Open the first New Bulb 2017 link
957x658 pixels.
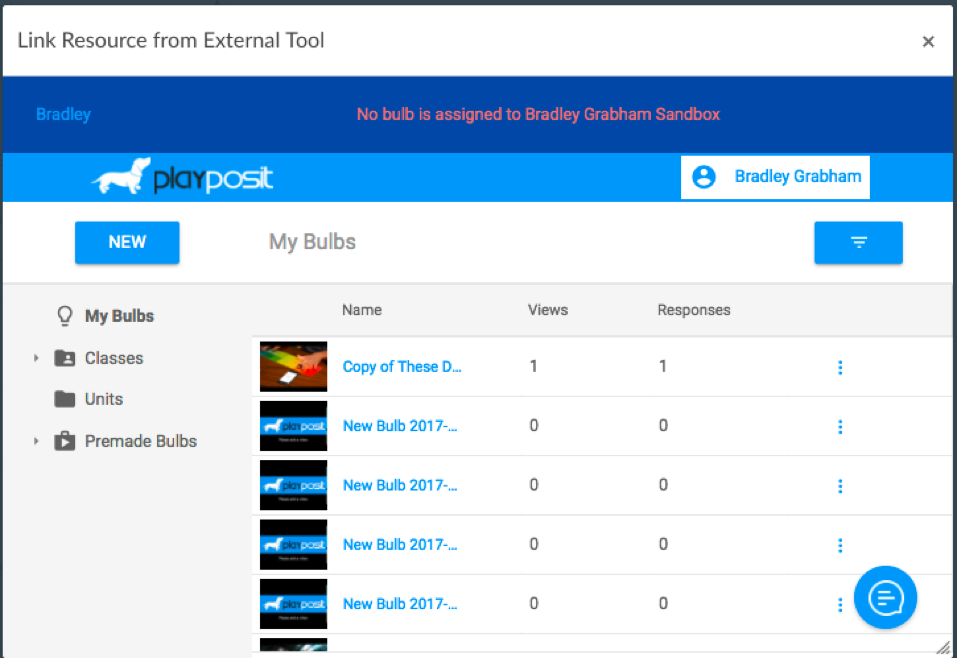click(x=399, y=425)
